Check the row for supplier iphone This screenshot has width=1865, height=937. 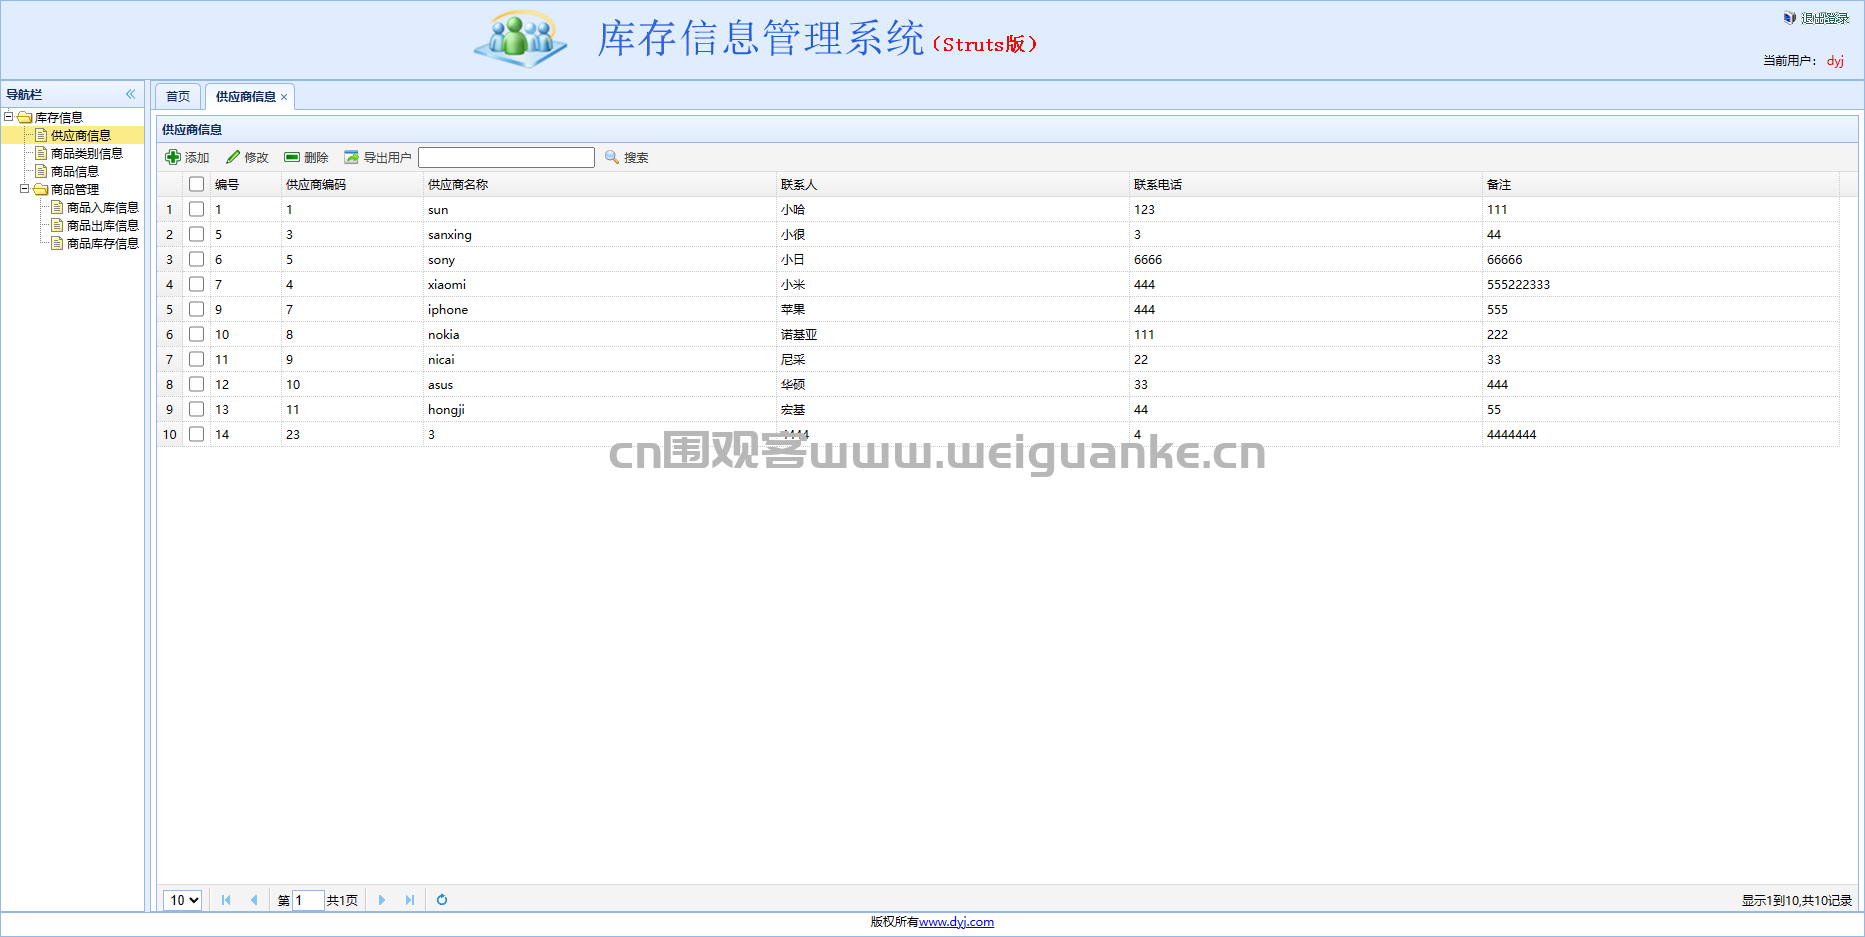click(197, 309)
